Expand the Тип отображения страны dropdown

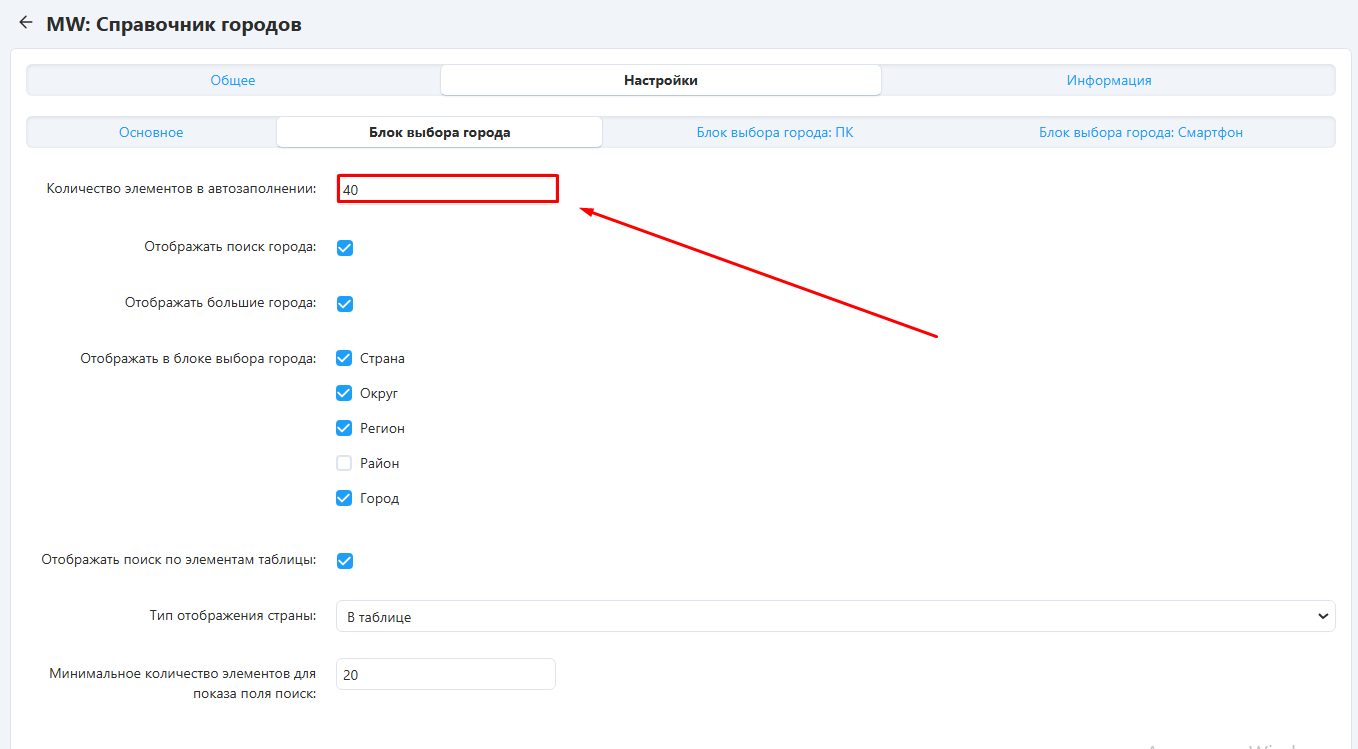pyautogui.click(x=835, y=617)
